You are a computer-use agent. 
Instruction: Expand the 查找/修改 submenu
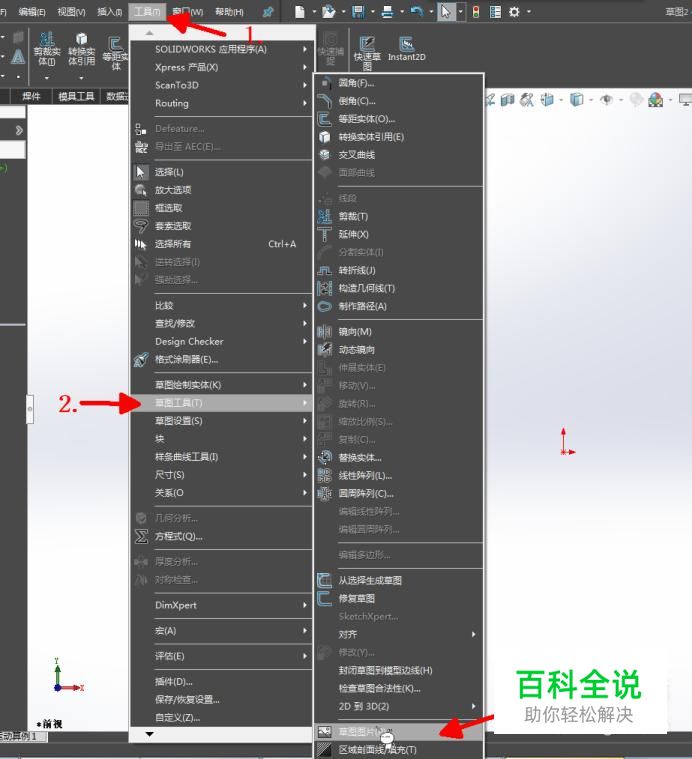coord(222,323)
